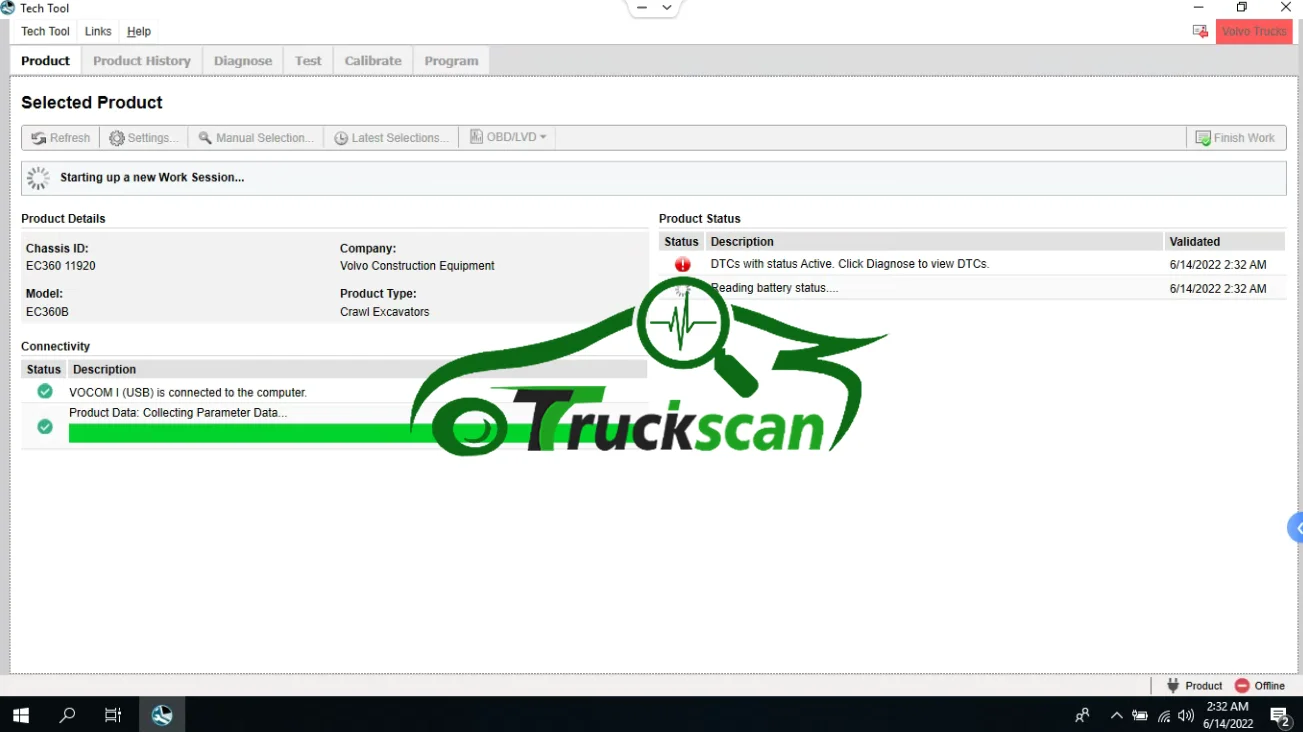Image resolution: width=1303 pixels, height=732 pixels.
Task: Open the People icon in the system tray
Action: point(1082,715)
